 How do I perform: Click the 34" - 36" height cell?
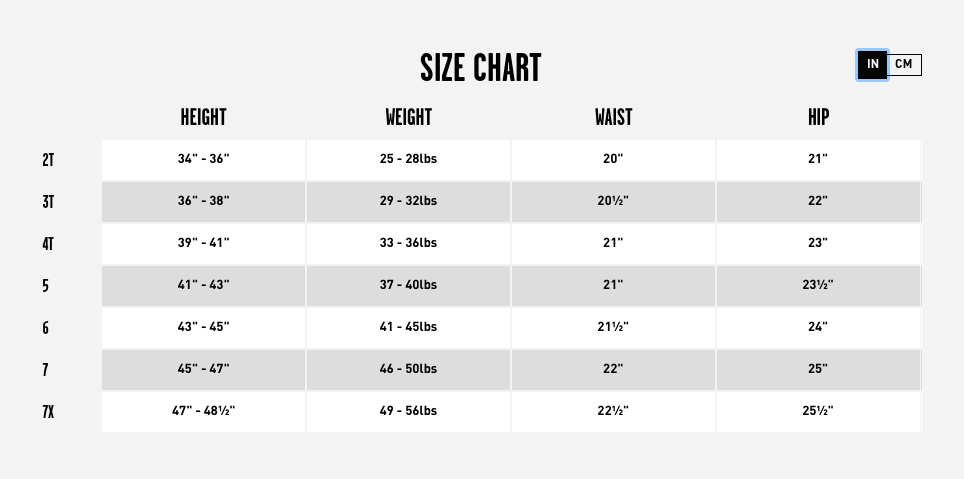click(203, 160)
